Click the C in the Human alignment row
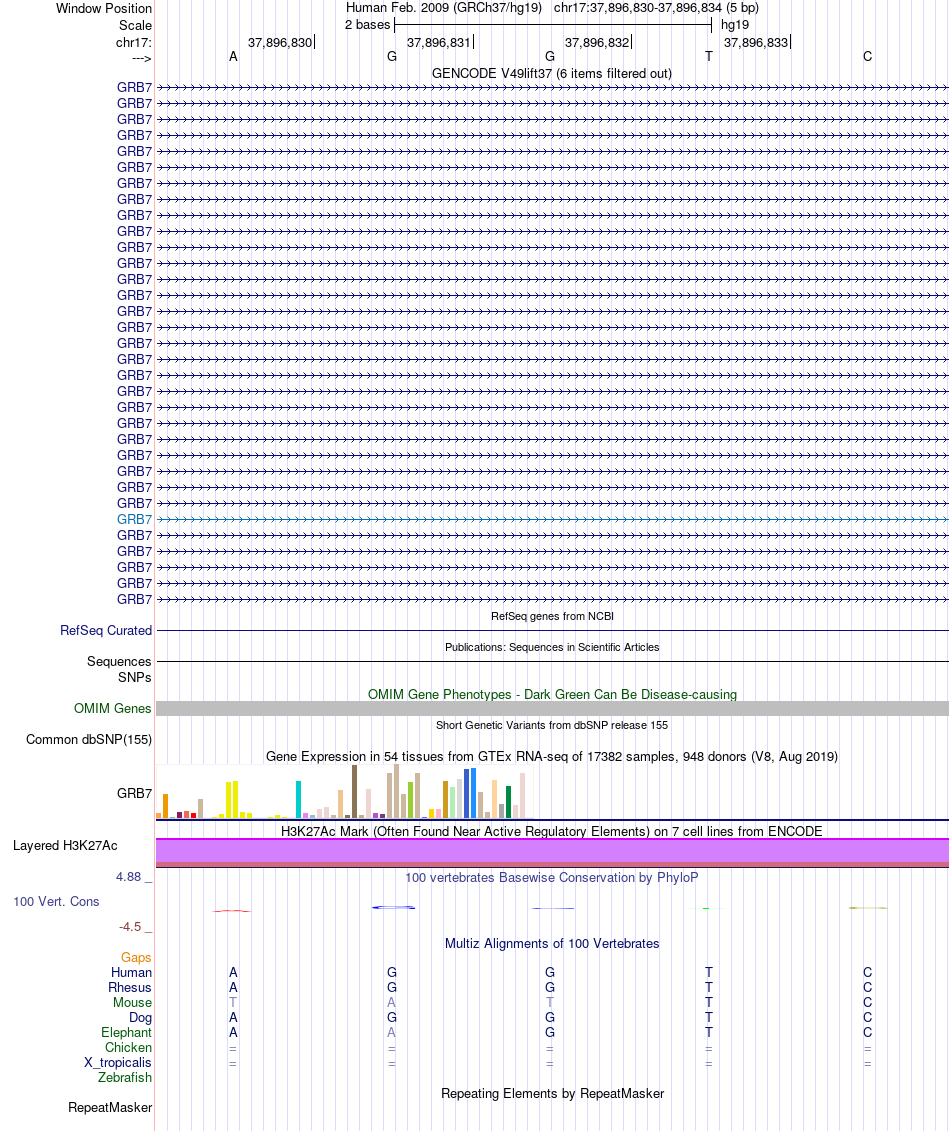950x1131 pixels. click(867, 972)
